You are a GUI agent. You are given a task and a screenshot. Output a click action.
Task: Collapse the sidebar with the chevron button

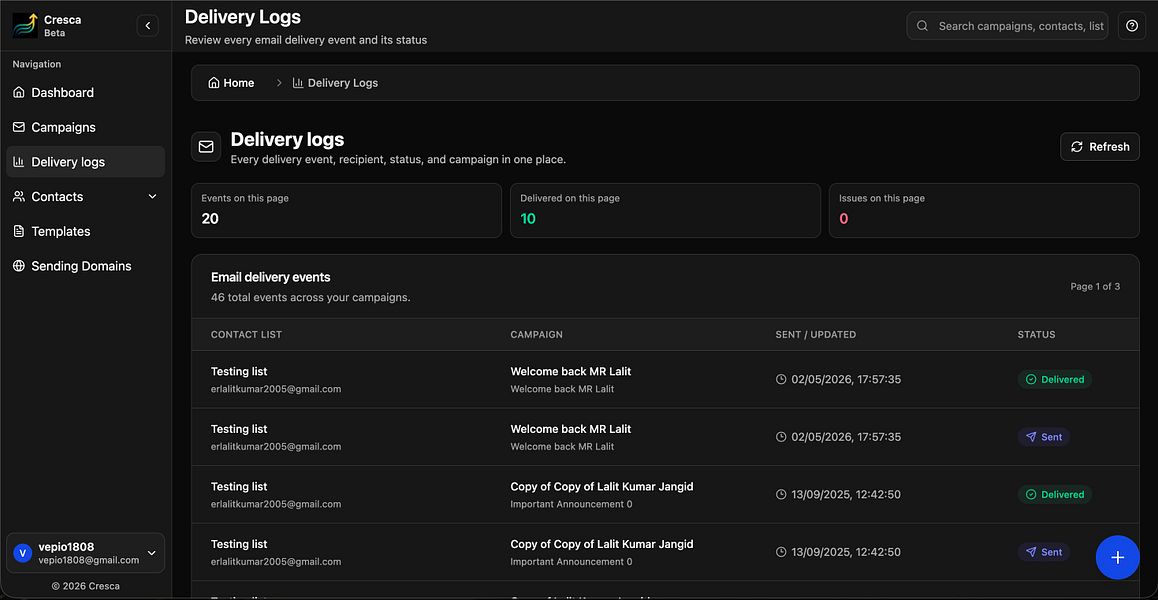(148, 26)
